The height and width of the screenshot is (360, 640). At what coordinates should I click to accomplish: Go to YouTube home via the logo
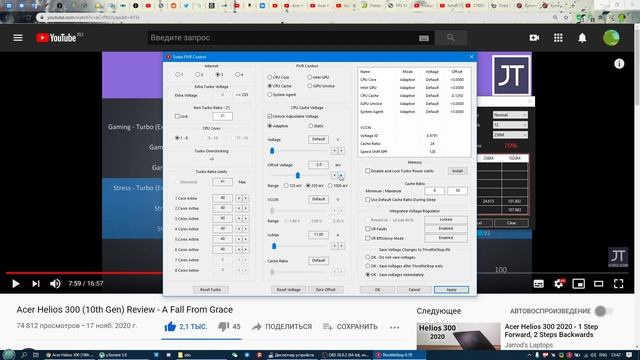(56, 38)
